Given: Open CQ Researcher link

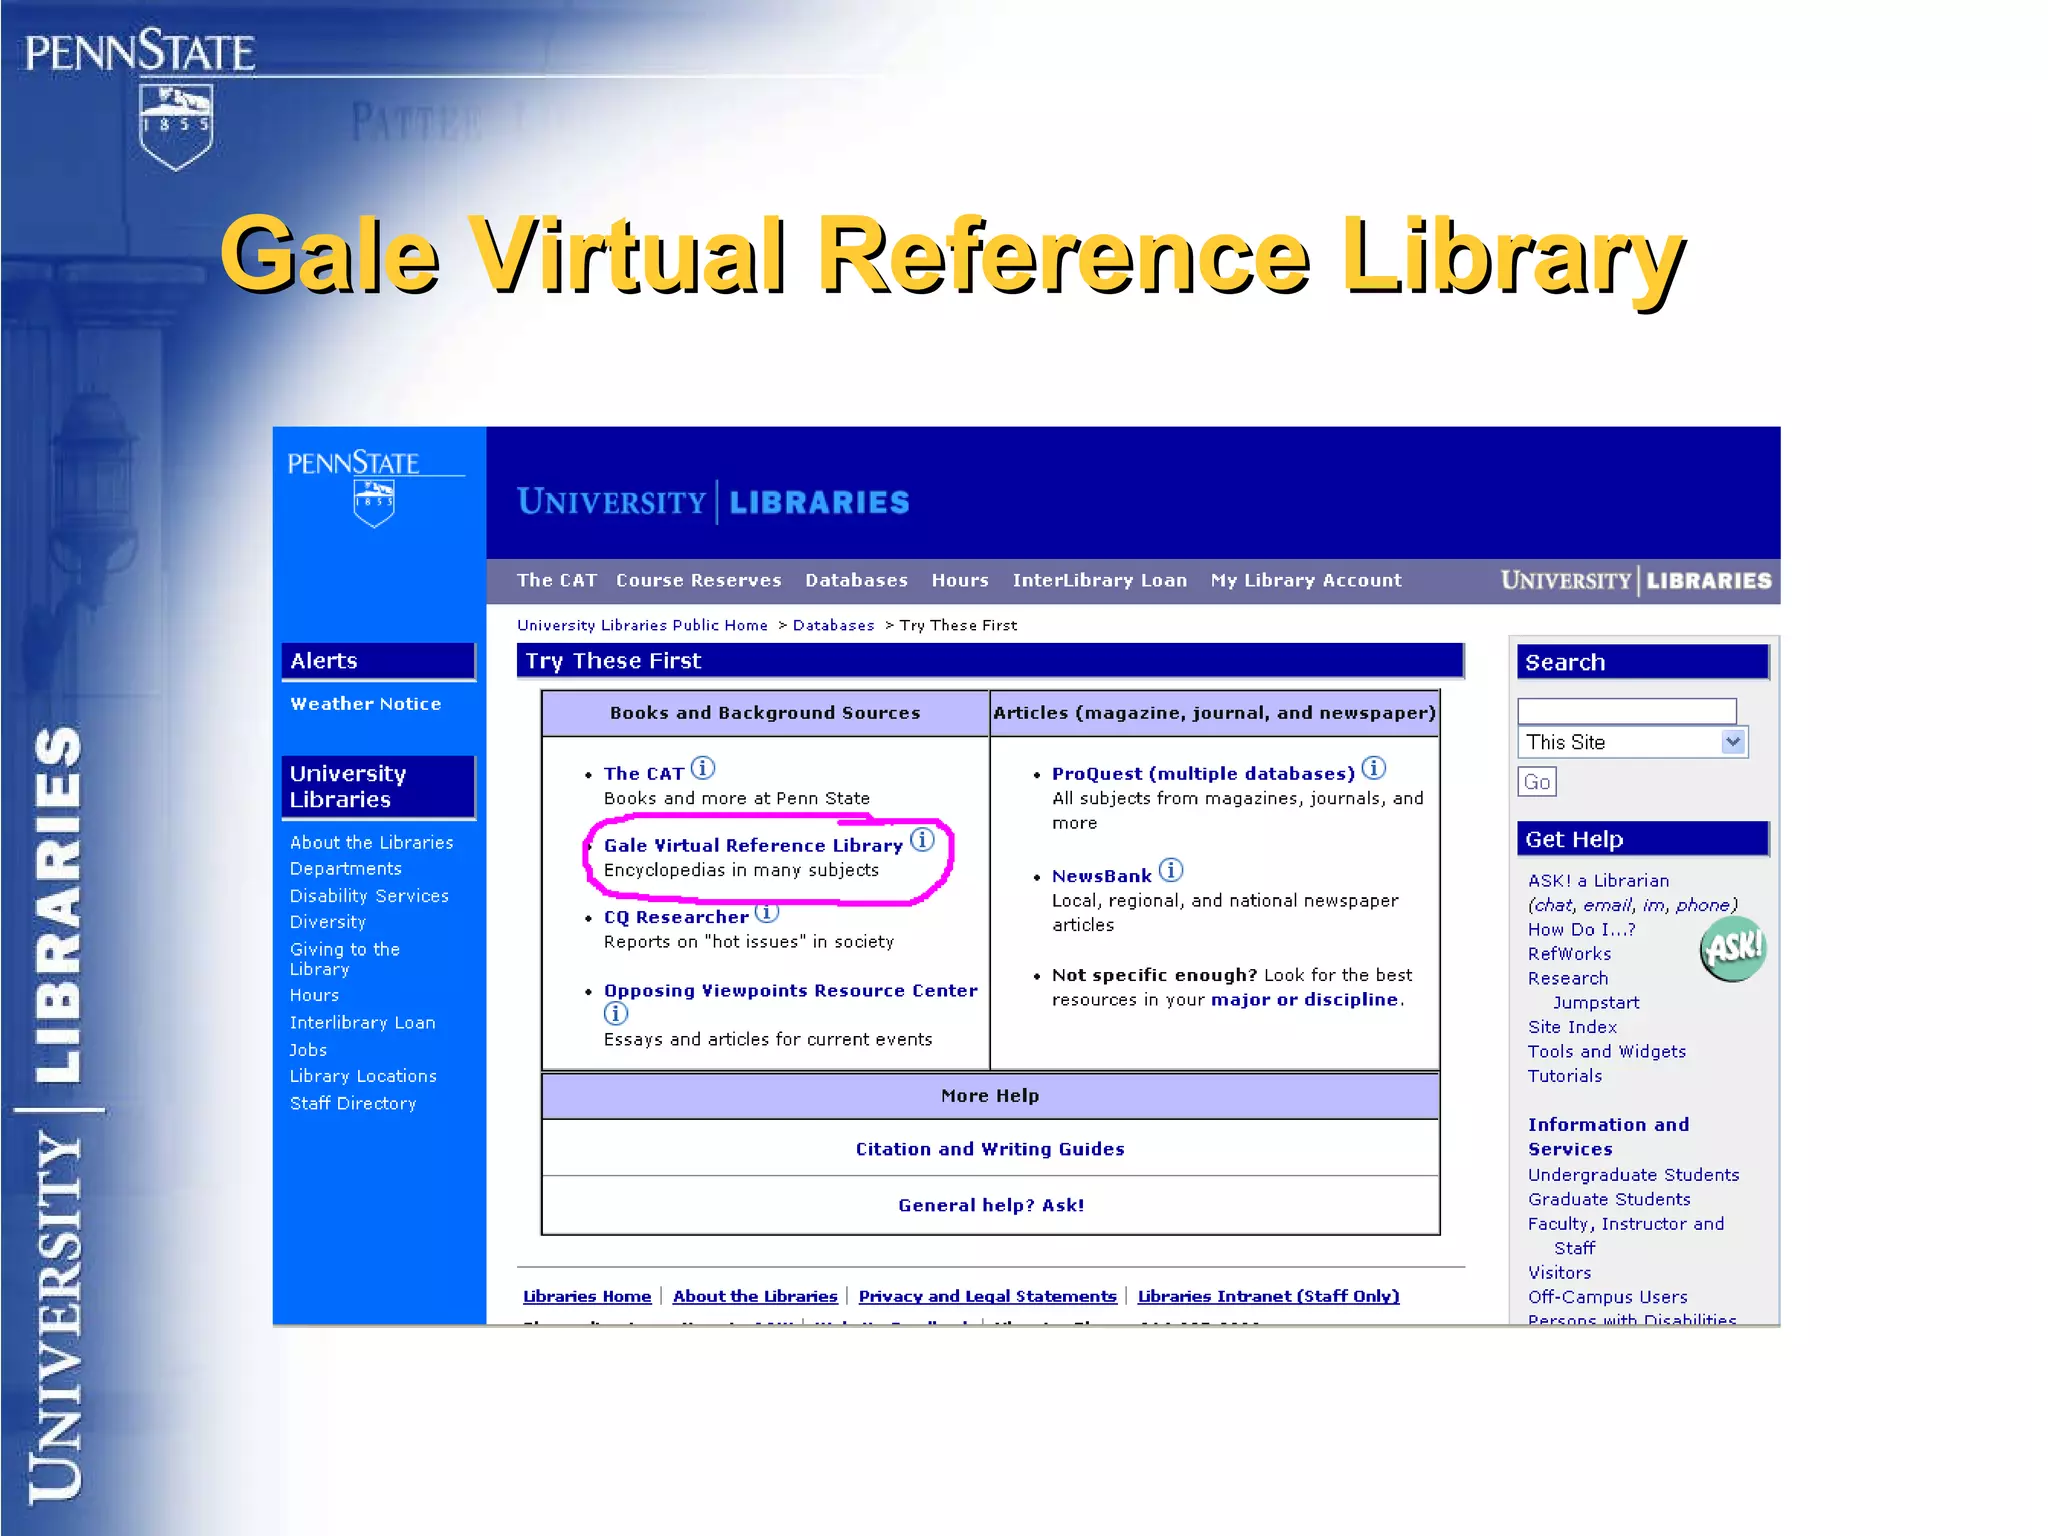Looking at the screenshot, I should [676, 918].
